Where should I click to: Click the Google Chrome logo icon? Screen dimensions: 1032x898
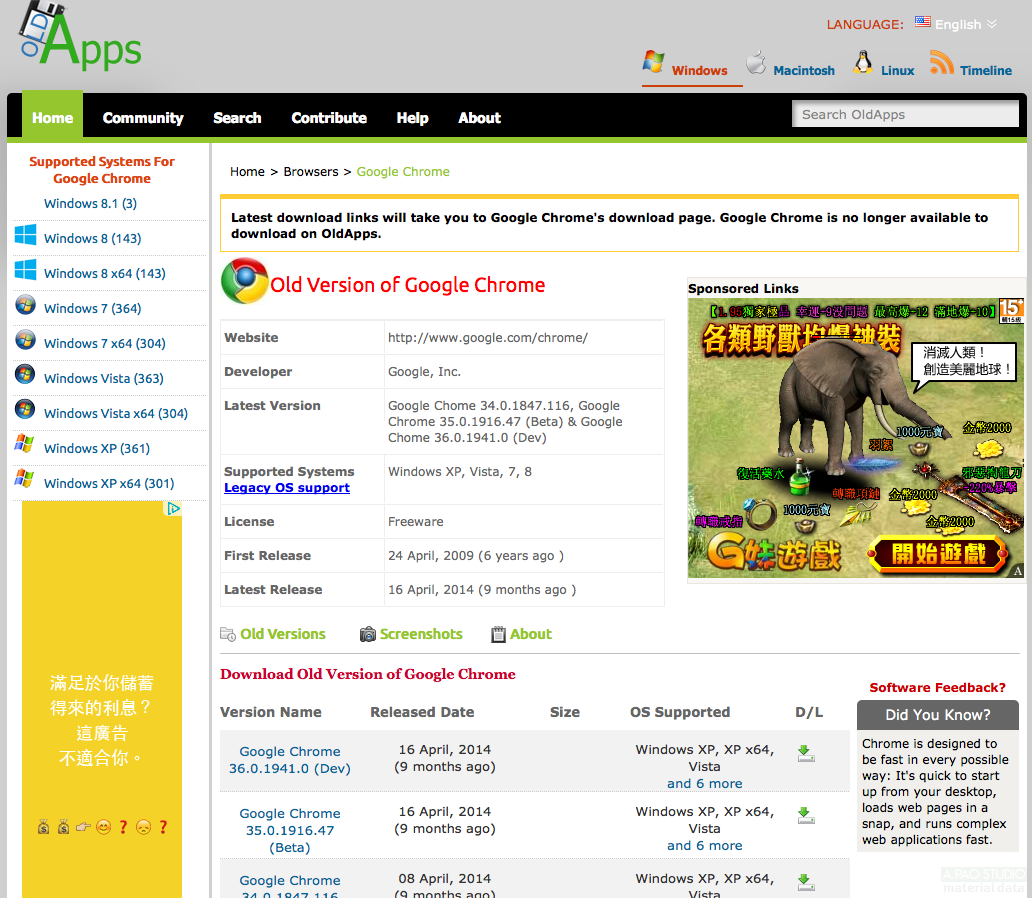(245, 280)
